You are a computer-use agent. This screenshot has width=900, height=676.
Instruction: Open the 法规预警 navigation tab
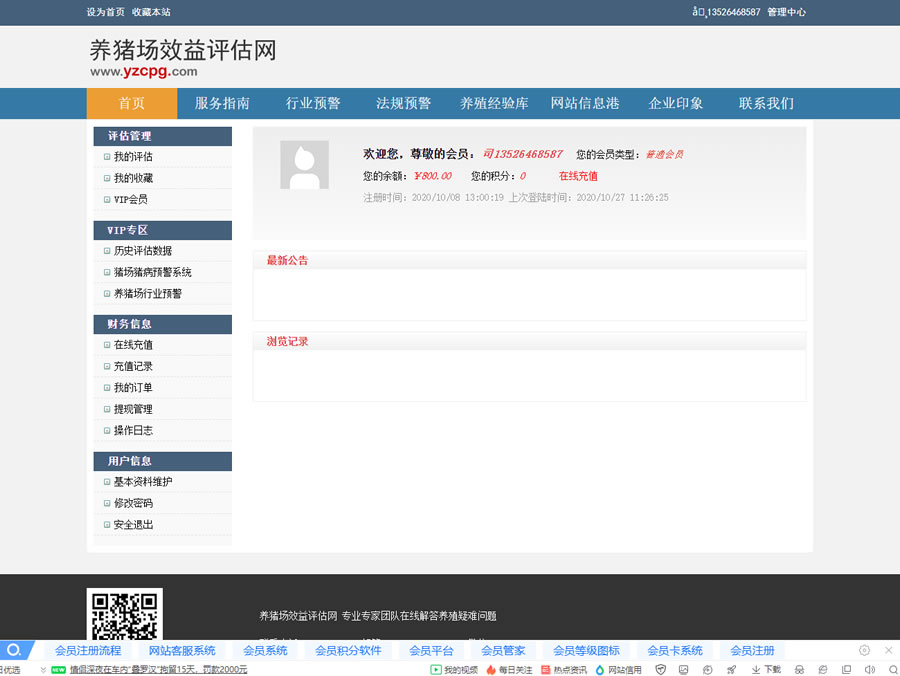(x=404, y=103)
